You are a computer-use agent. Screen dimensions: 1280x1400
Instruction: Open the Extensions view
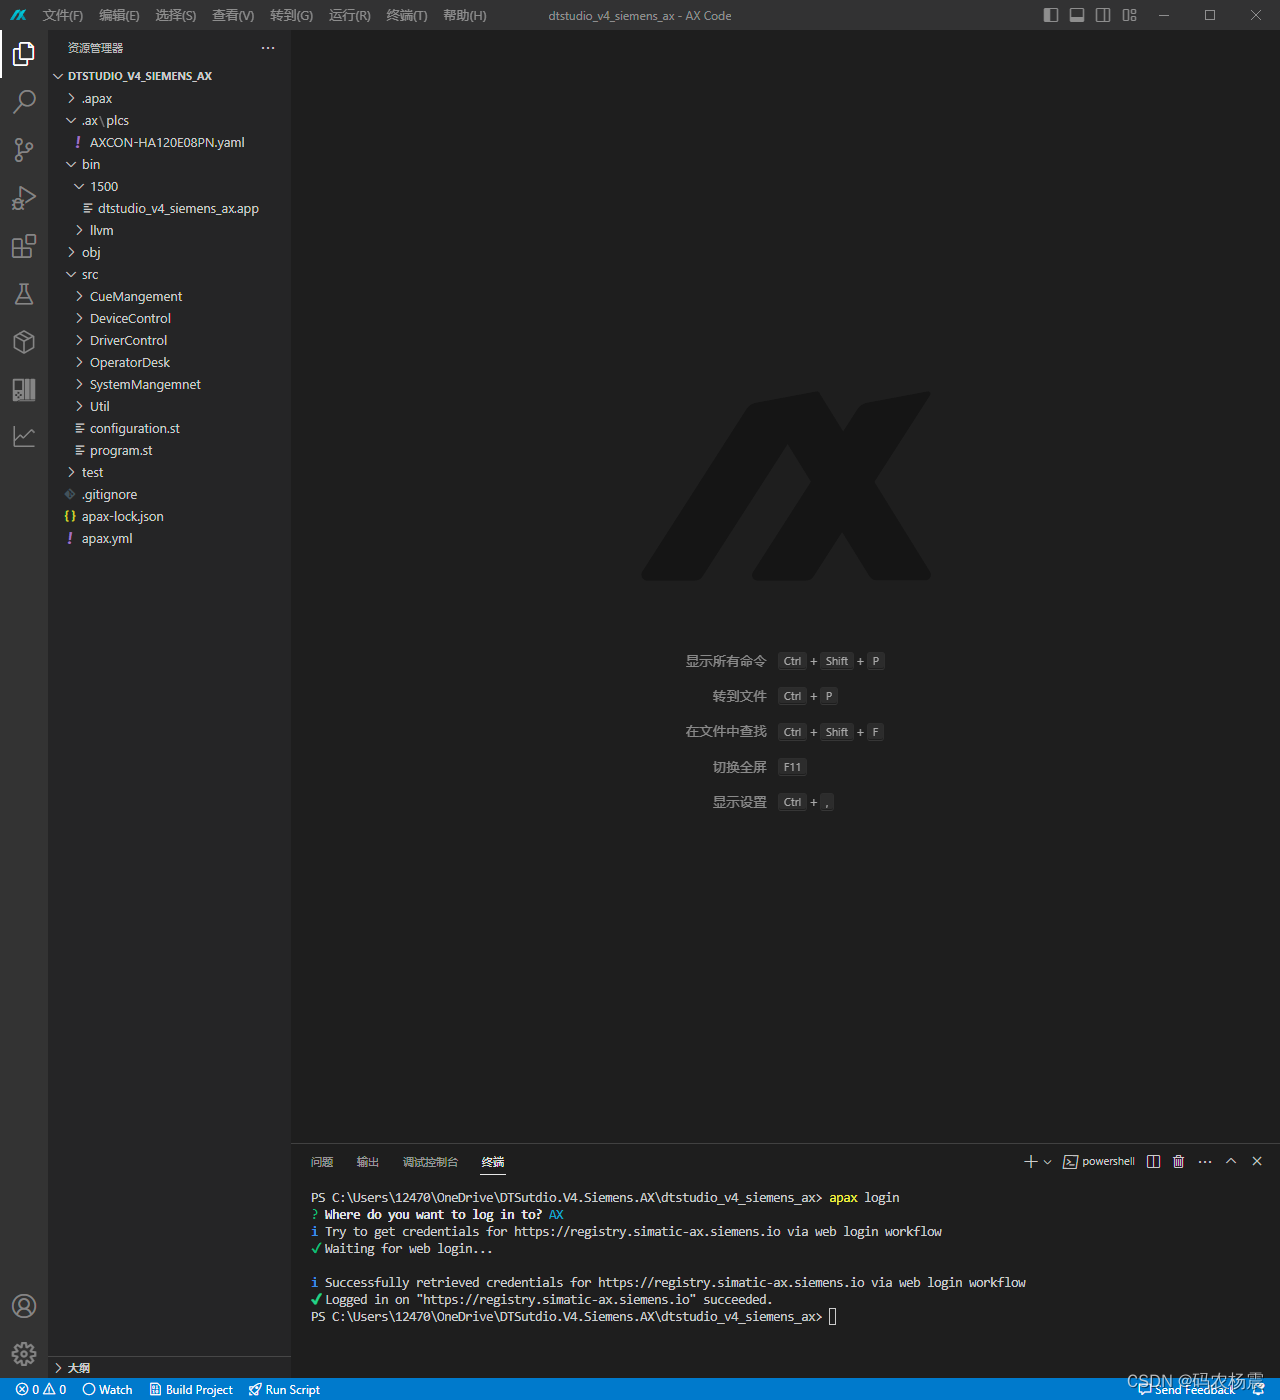tap(24, 246)
